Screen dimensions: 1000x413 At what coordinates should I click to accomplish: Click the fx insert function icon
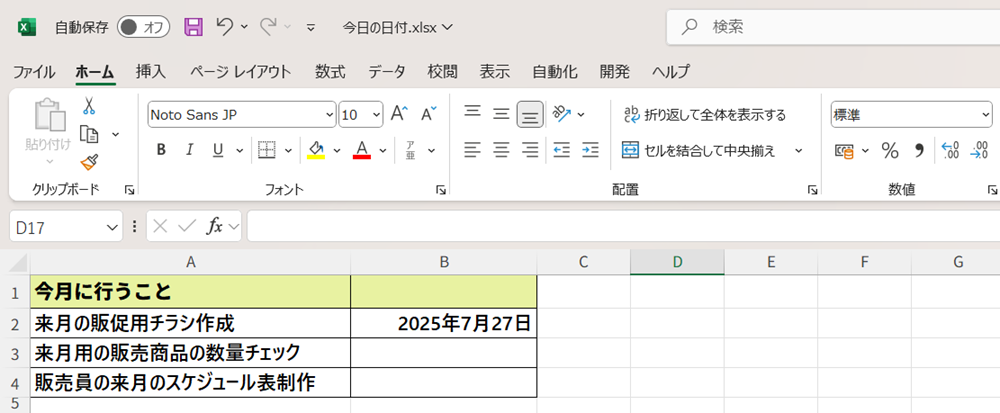tap(214, 226)
